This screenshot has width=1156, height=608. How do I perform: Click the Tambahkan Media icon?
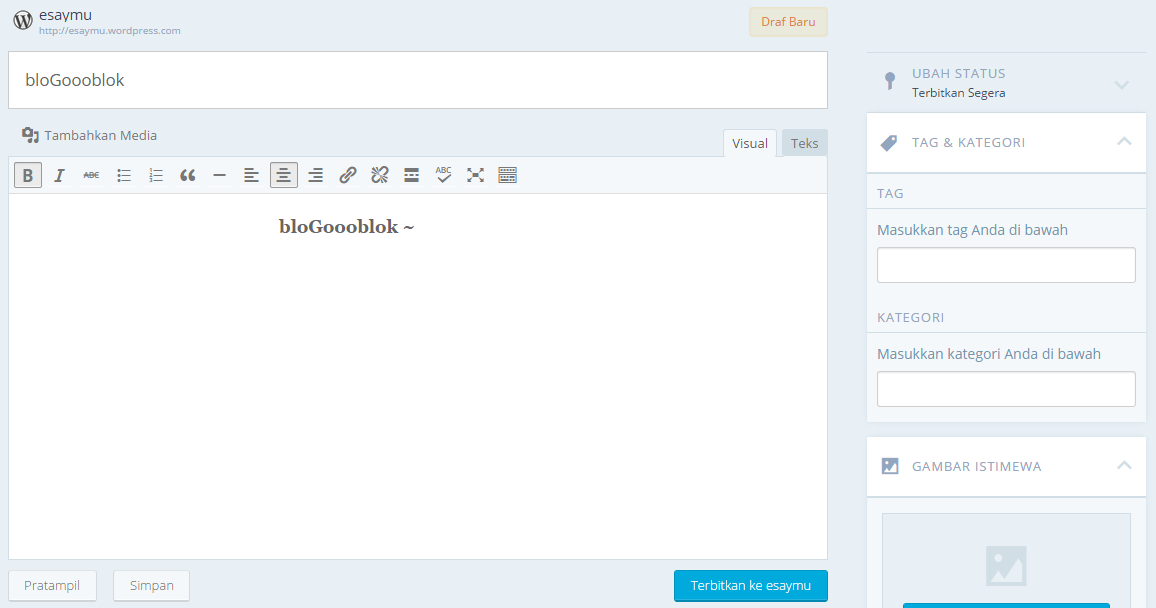(x=30, y=135)
